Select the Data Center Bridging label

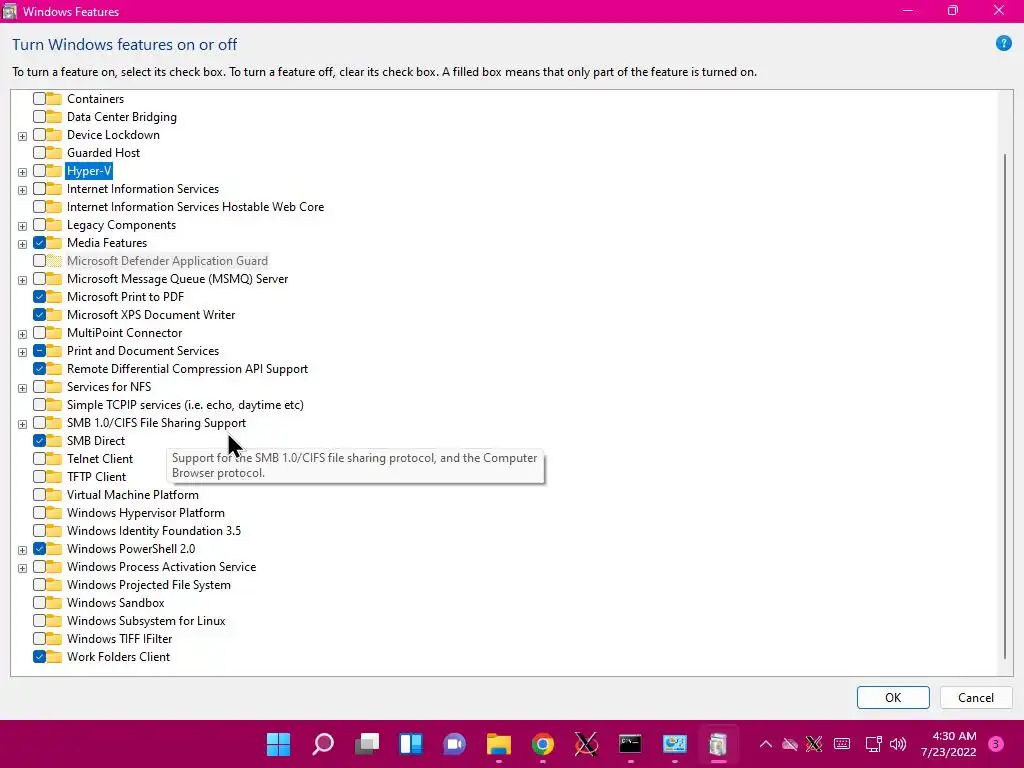coord(121,117)
